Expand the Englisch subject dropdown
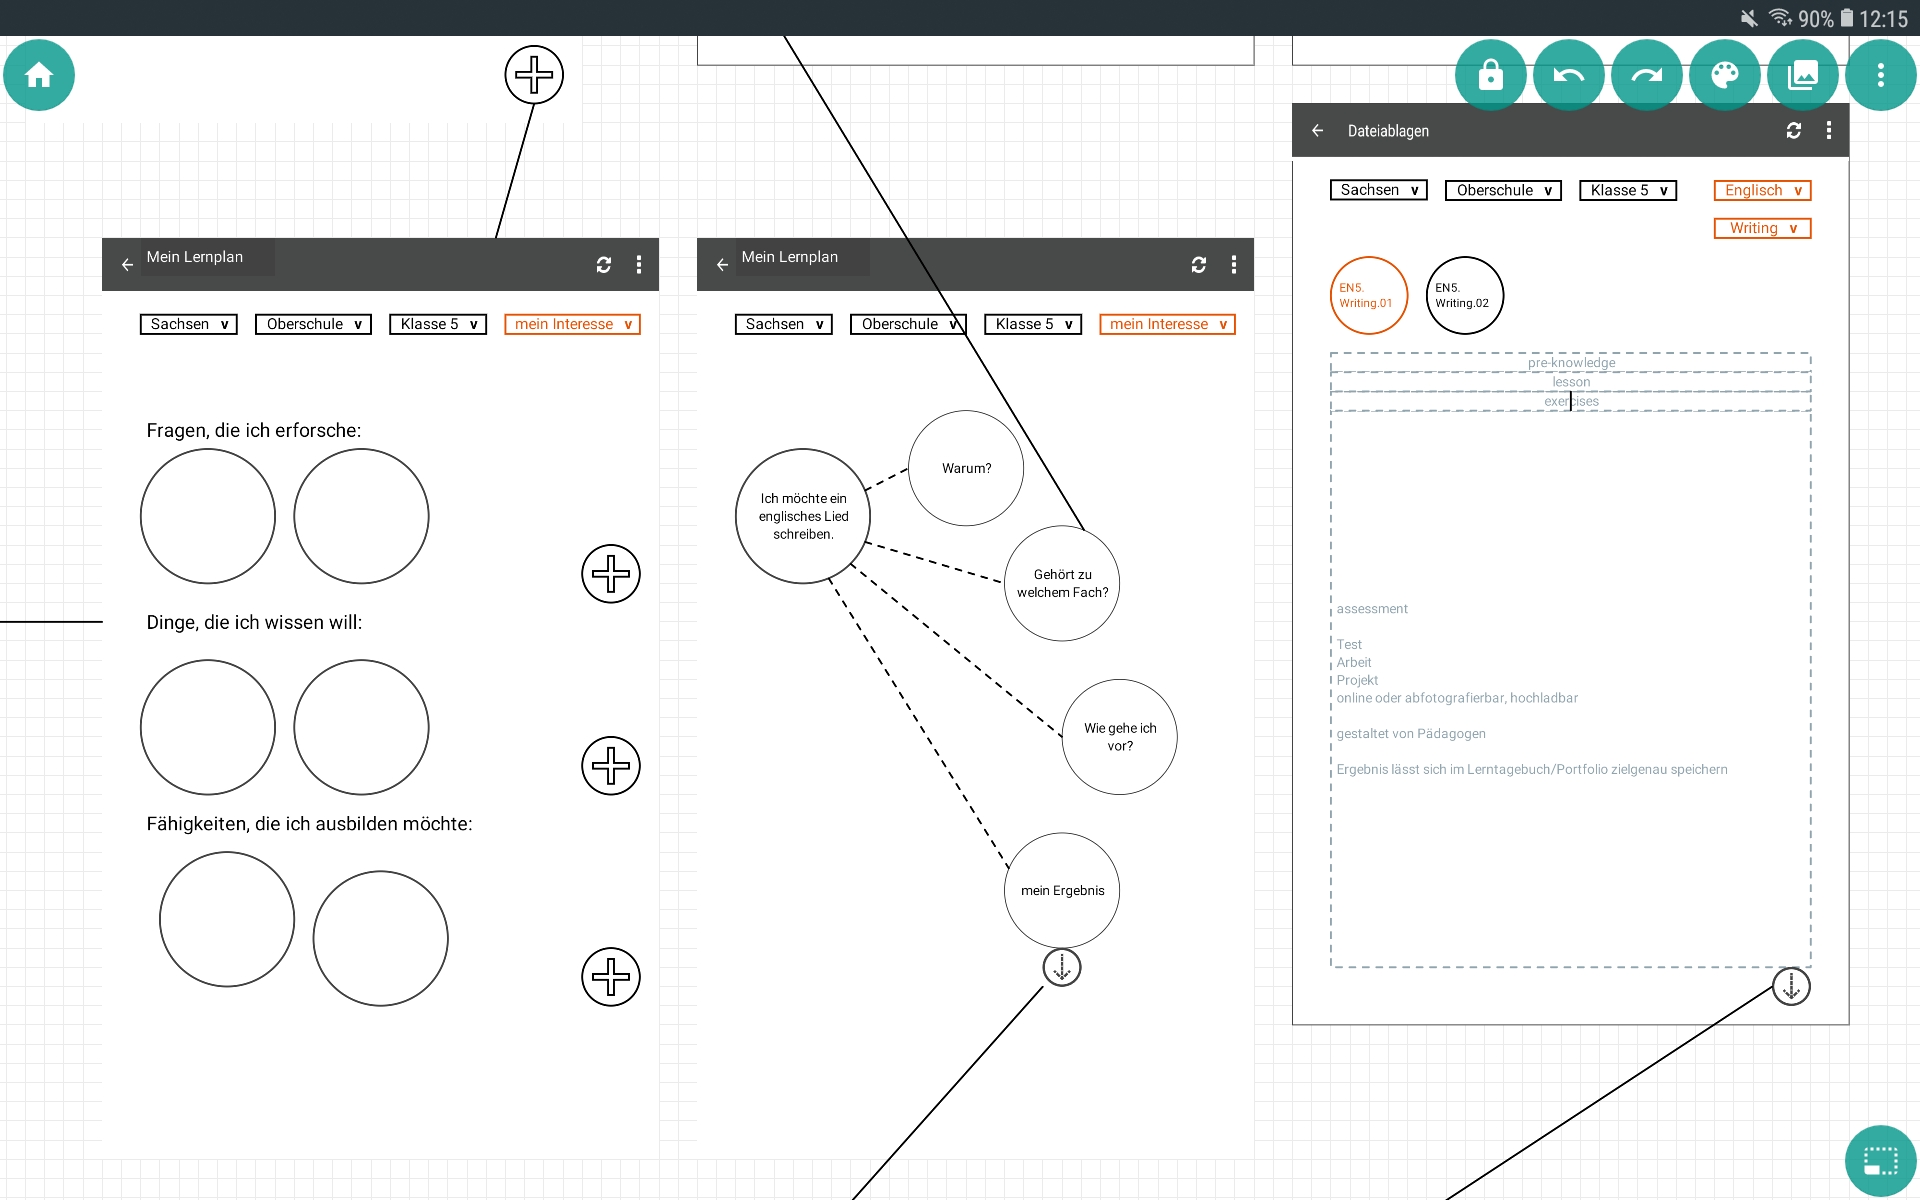 (x=1762, y=190)
